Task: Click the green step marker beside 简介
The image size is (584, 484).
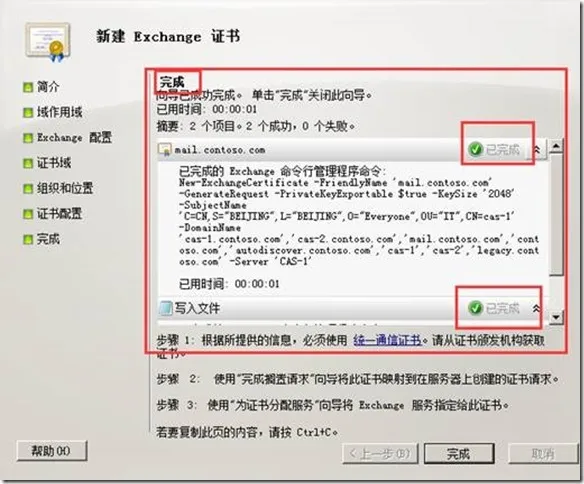Action: (x=28, y=87)
